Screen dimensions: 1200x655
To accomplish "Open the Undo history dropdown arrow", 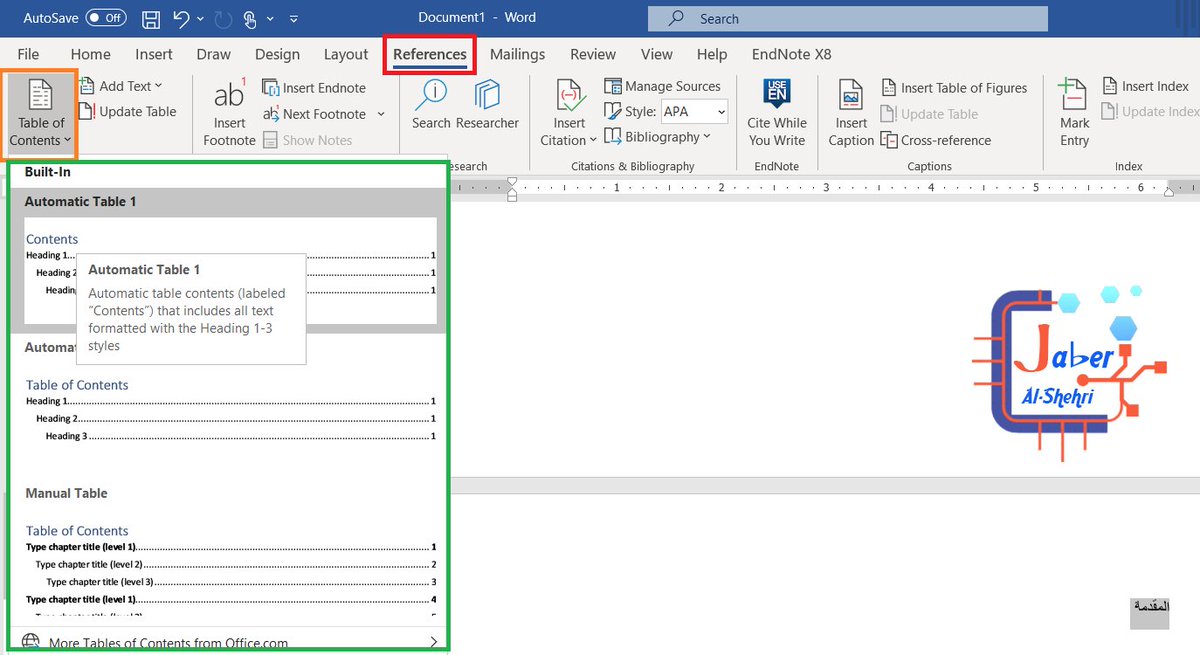I will tap(199, 19).
